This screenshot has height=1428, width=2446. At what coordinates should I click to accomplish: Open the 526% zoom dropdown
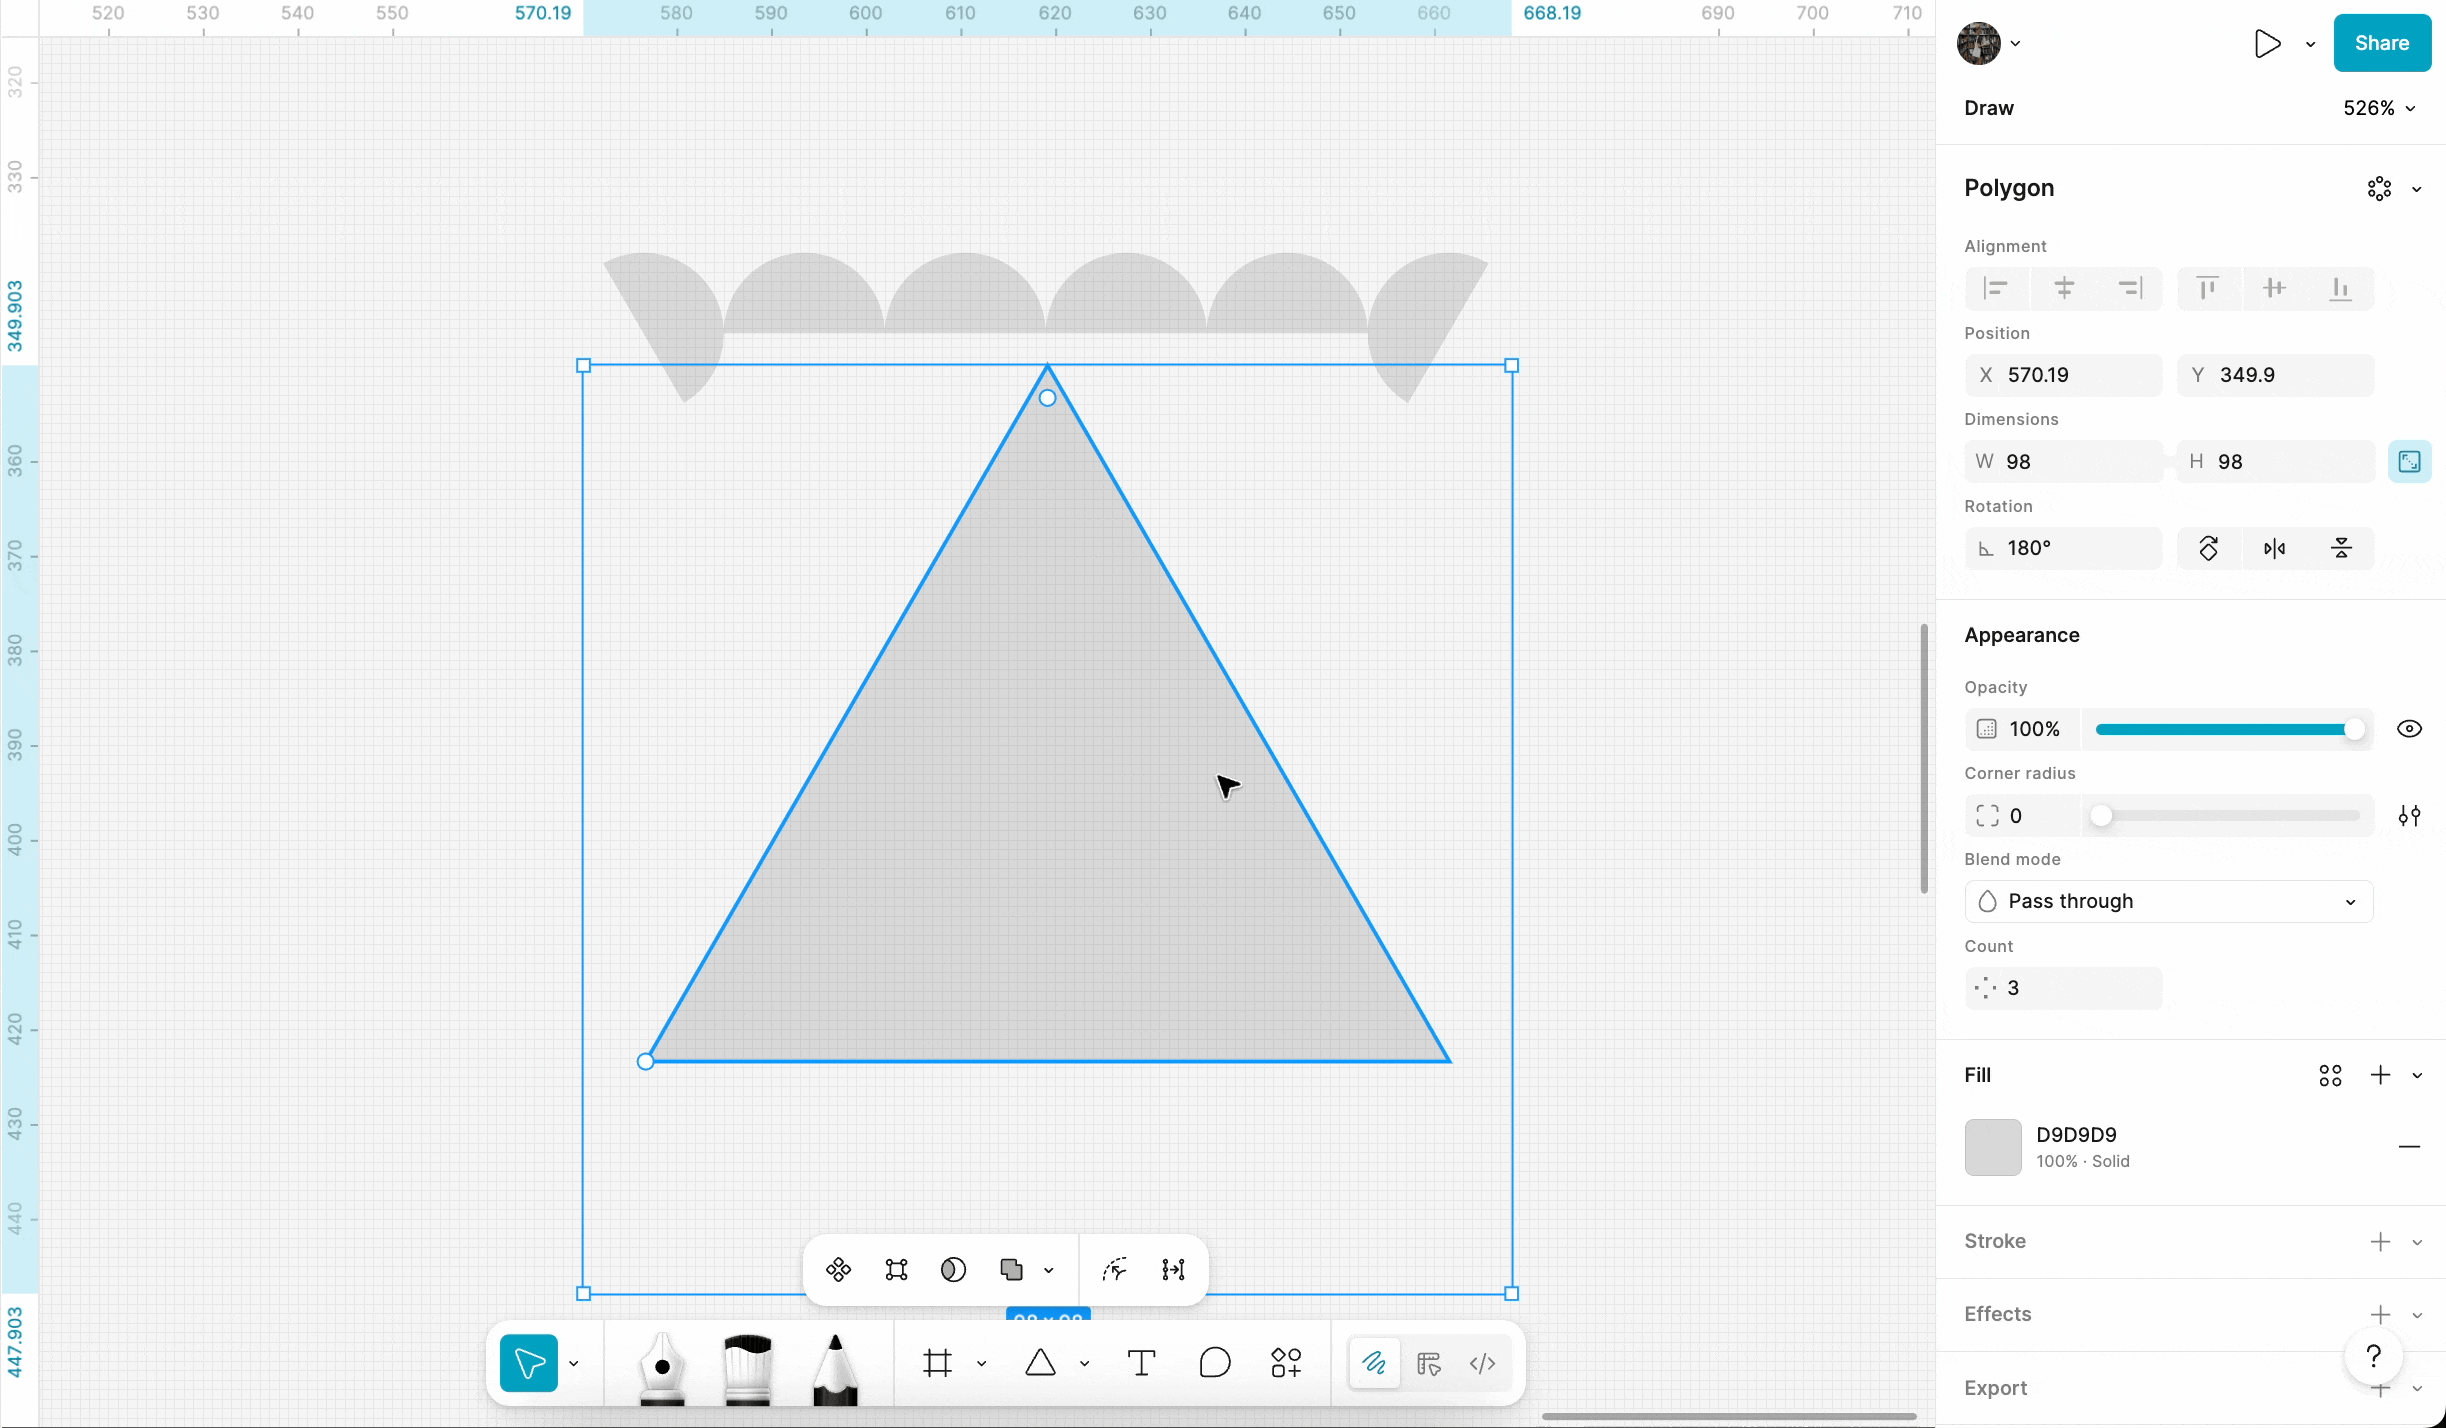tap(2379, 108)
